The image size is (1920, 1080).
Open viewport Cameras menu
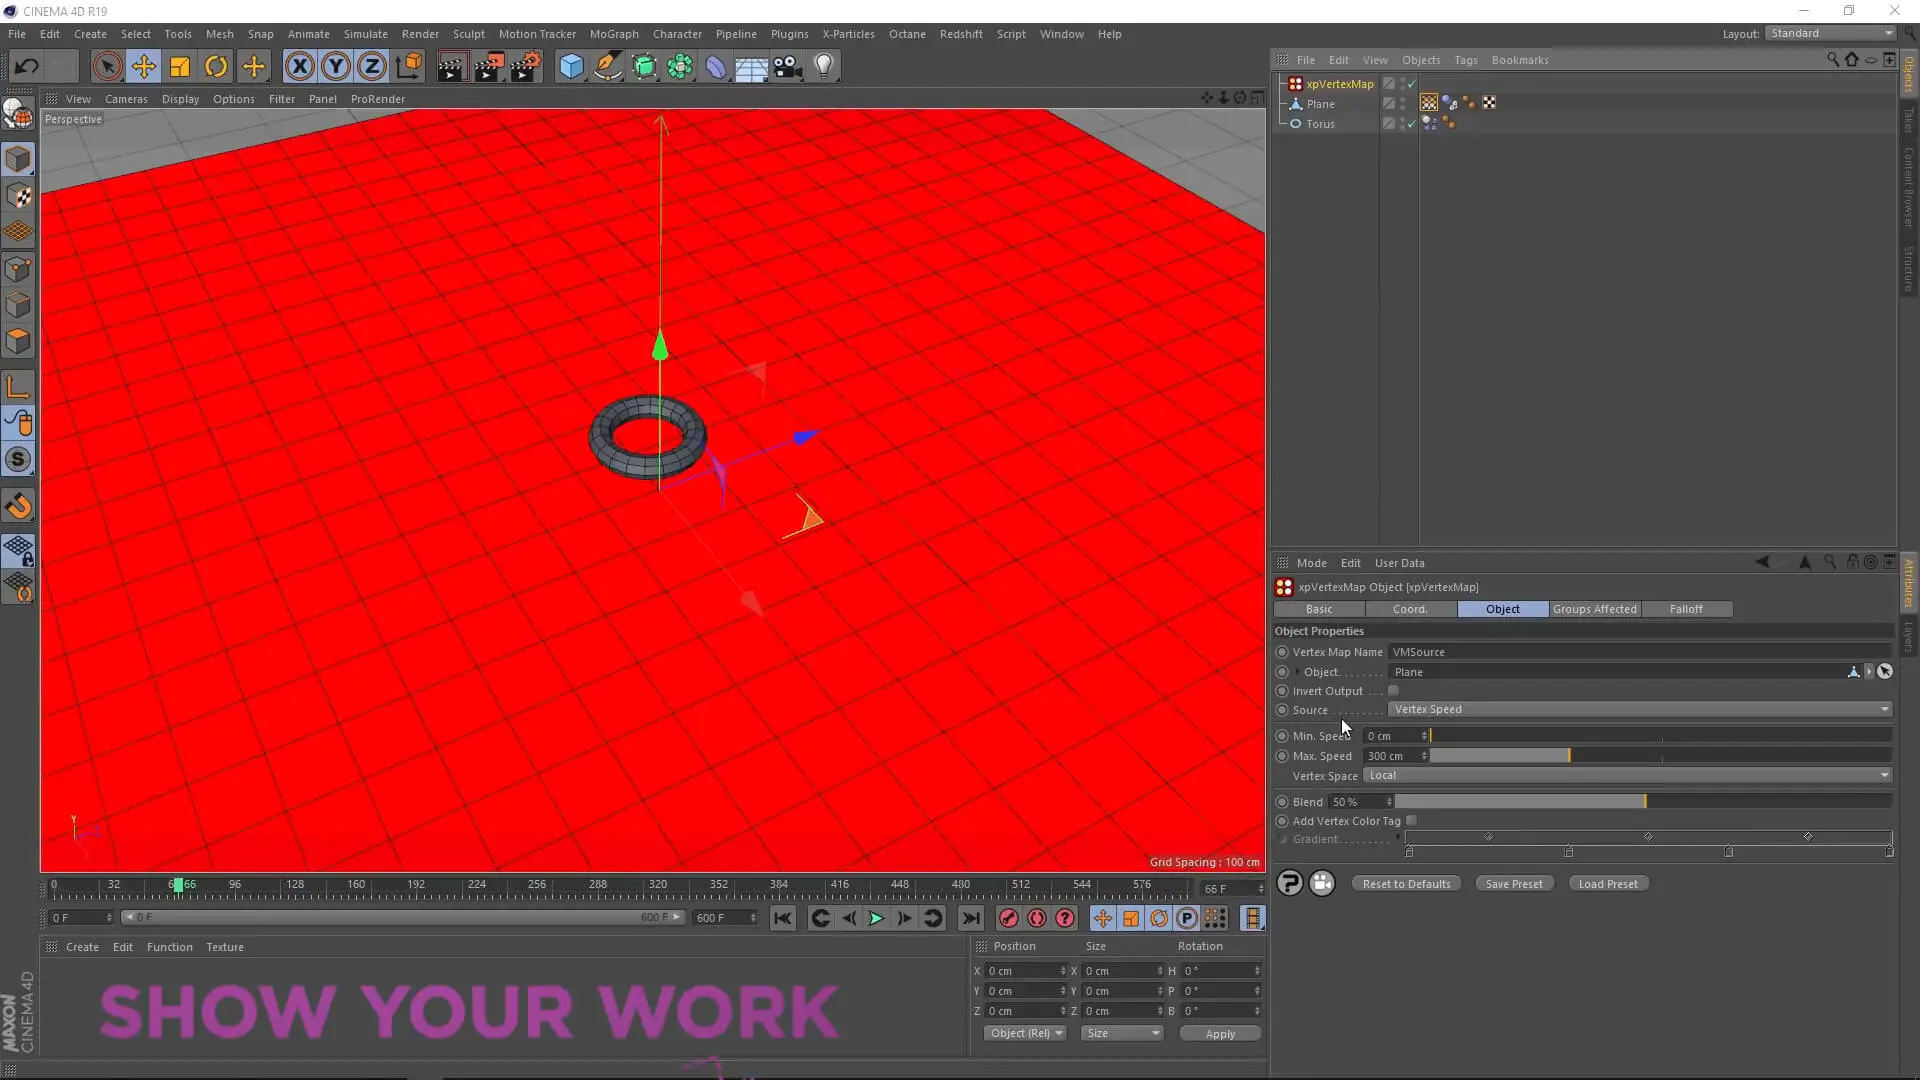click(x=126, y=99)
